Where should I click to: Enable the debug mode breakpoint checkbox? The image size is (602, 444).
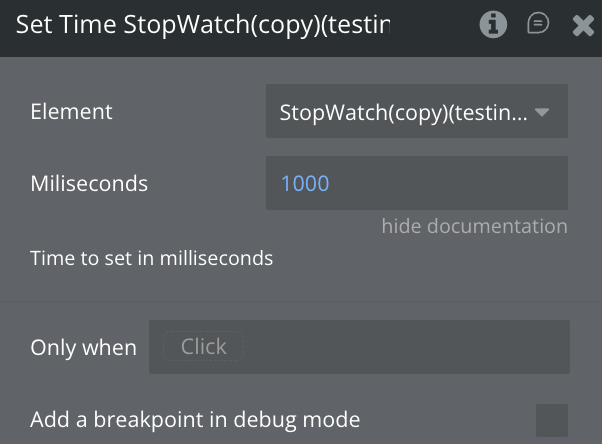click(x=552, y=420)
